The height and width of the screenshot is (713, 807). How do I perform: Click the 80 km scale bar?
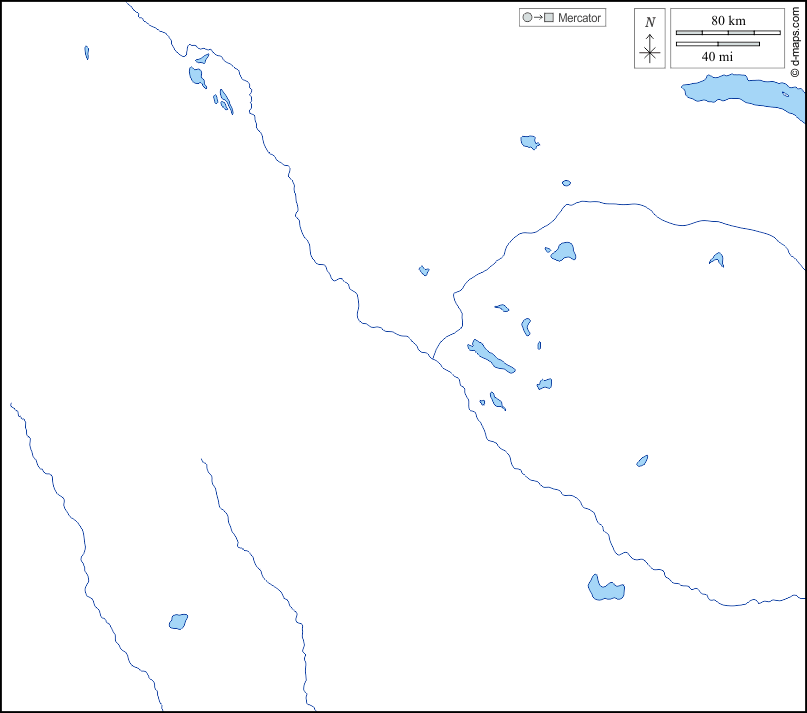coord(728,33)
